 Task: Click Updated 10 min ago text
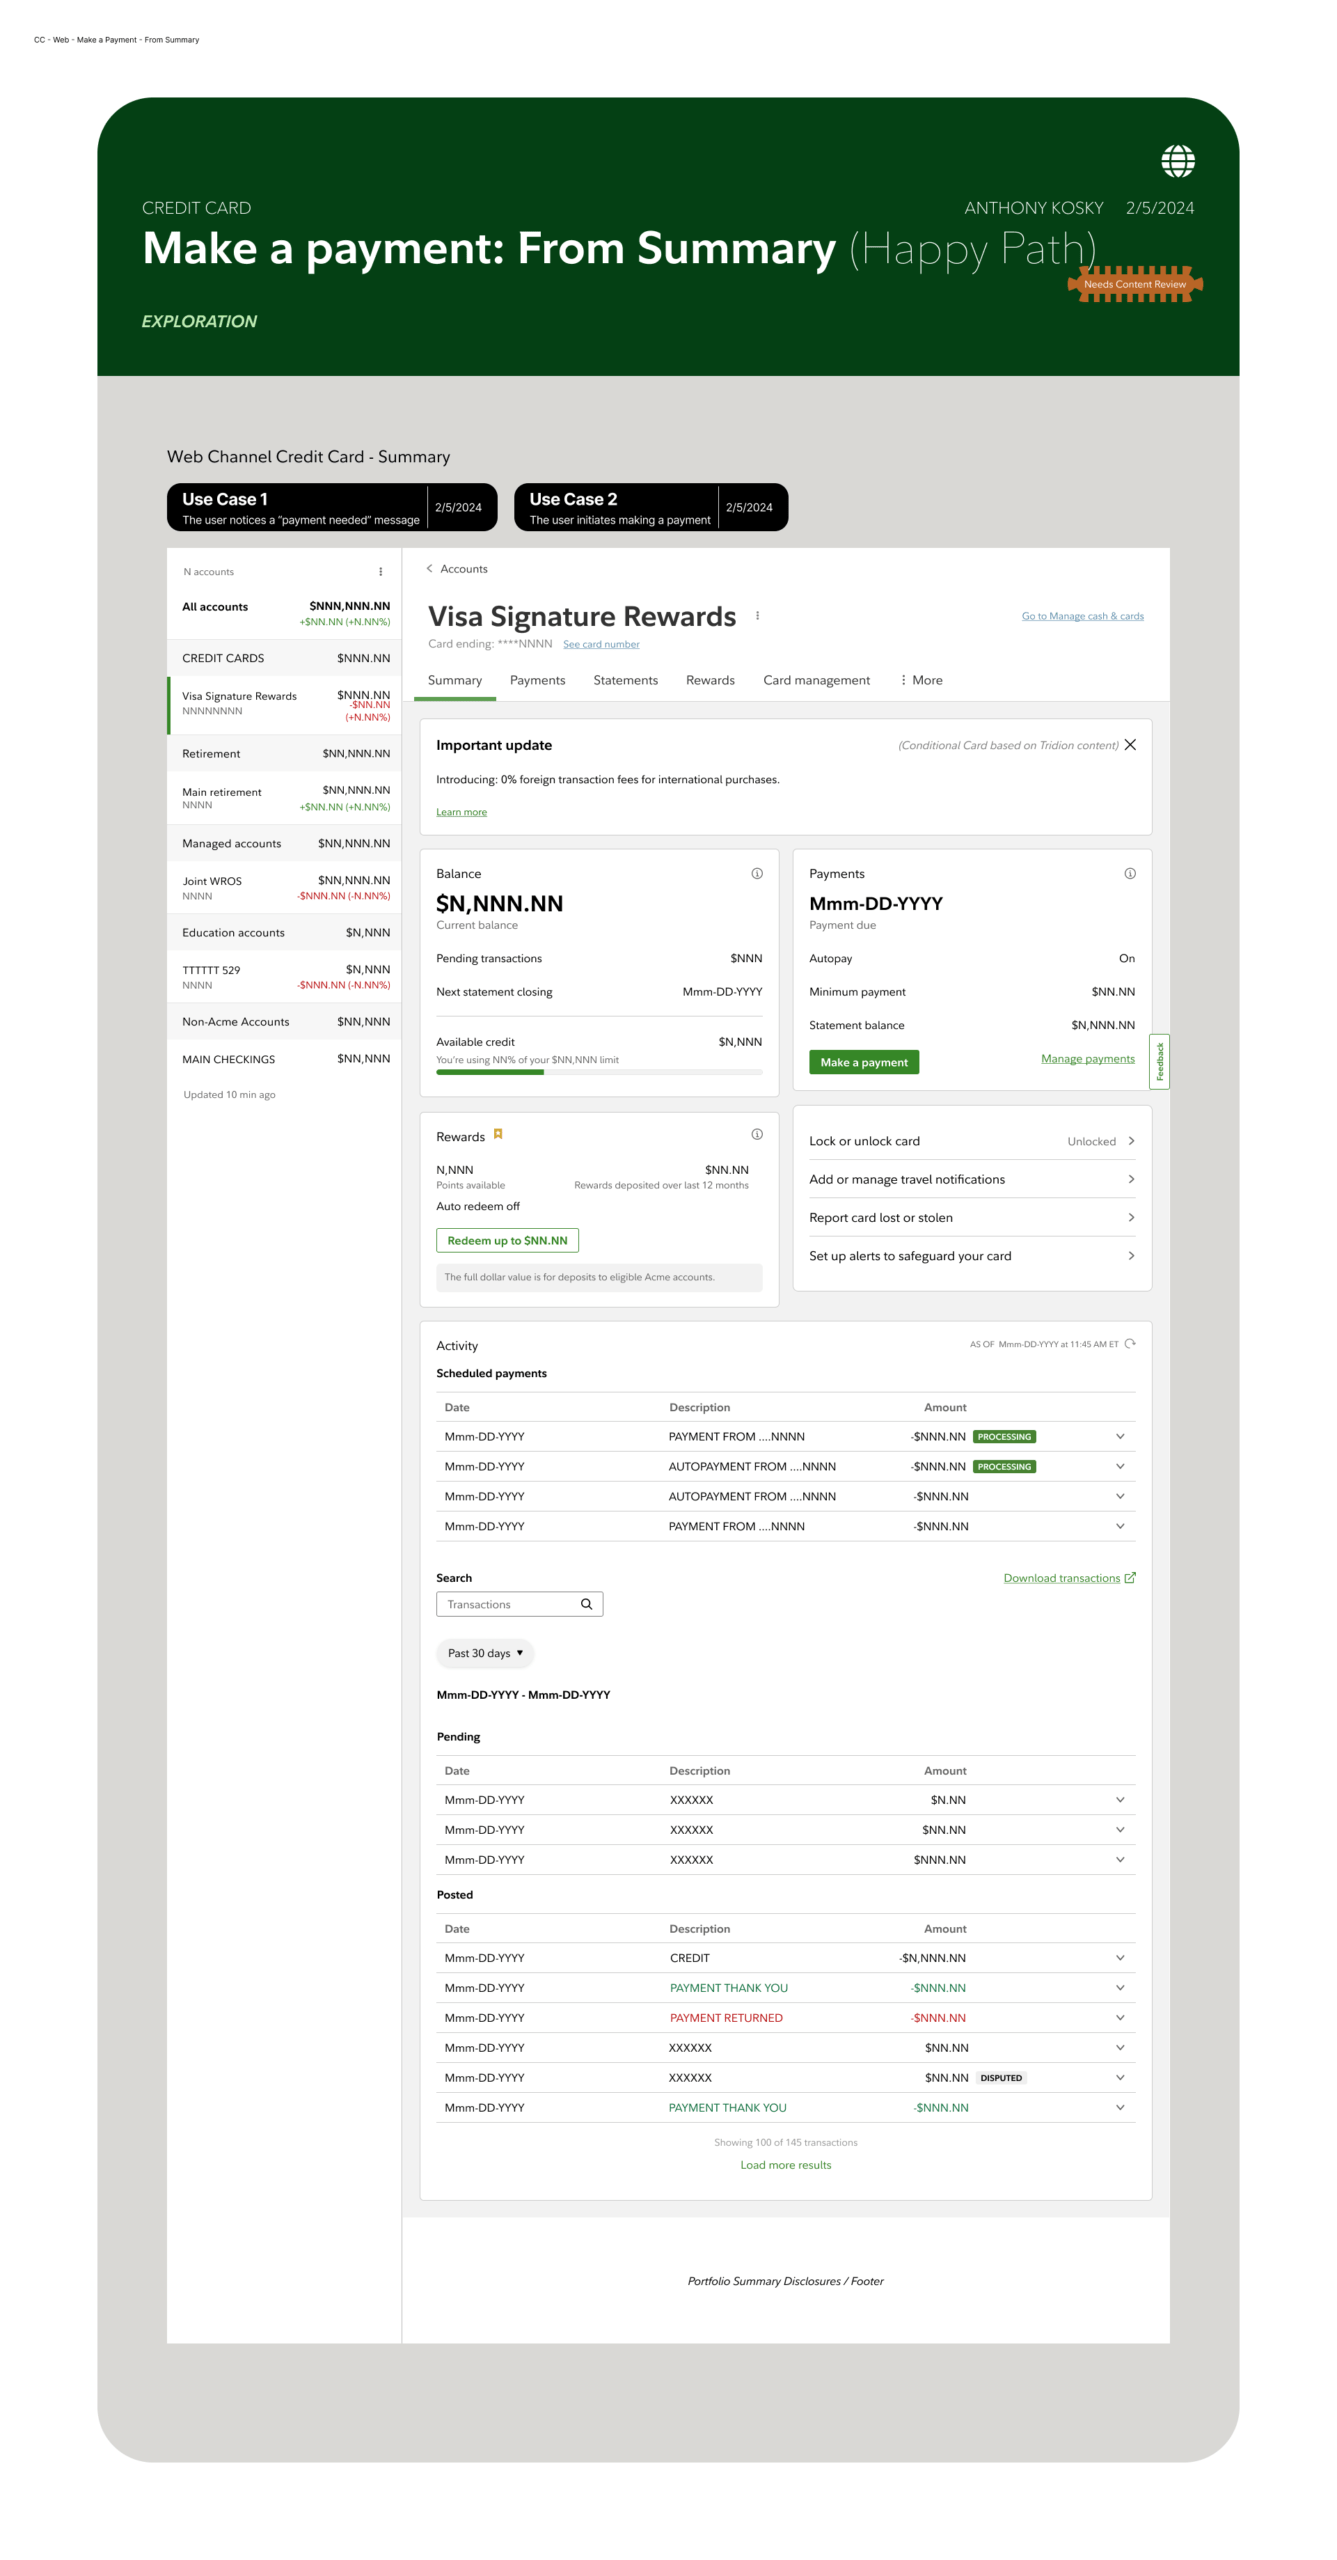coord(229,1095)
